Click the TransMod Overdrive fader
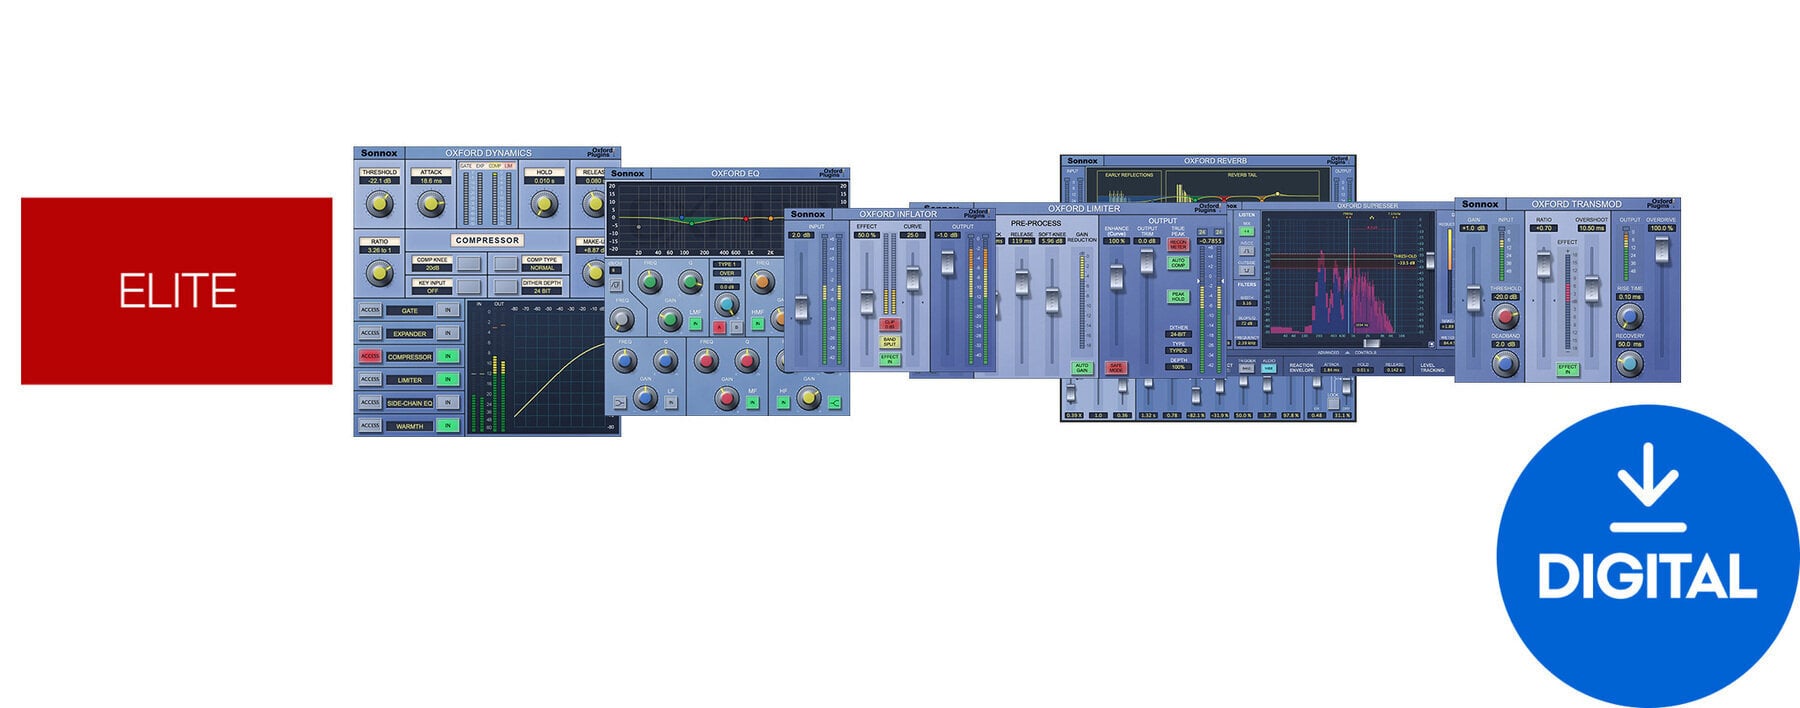Viewport: 1800px width, 708px height. (1662, 248)
